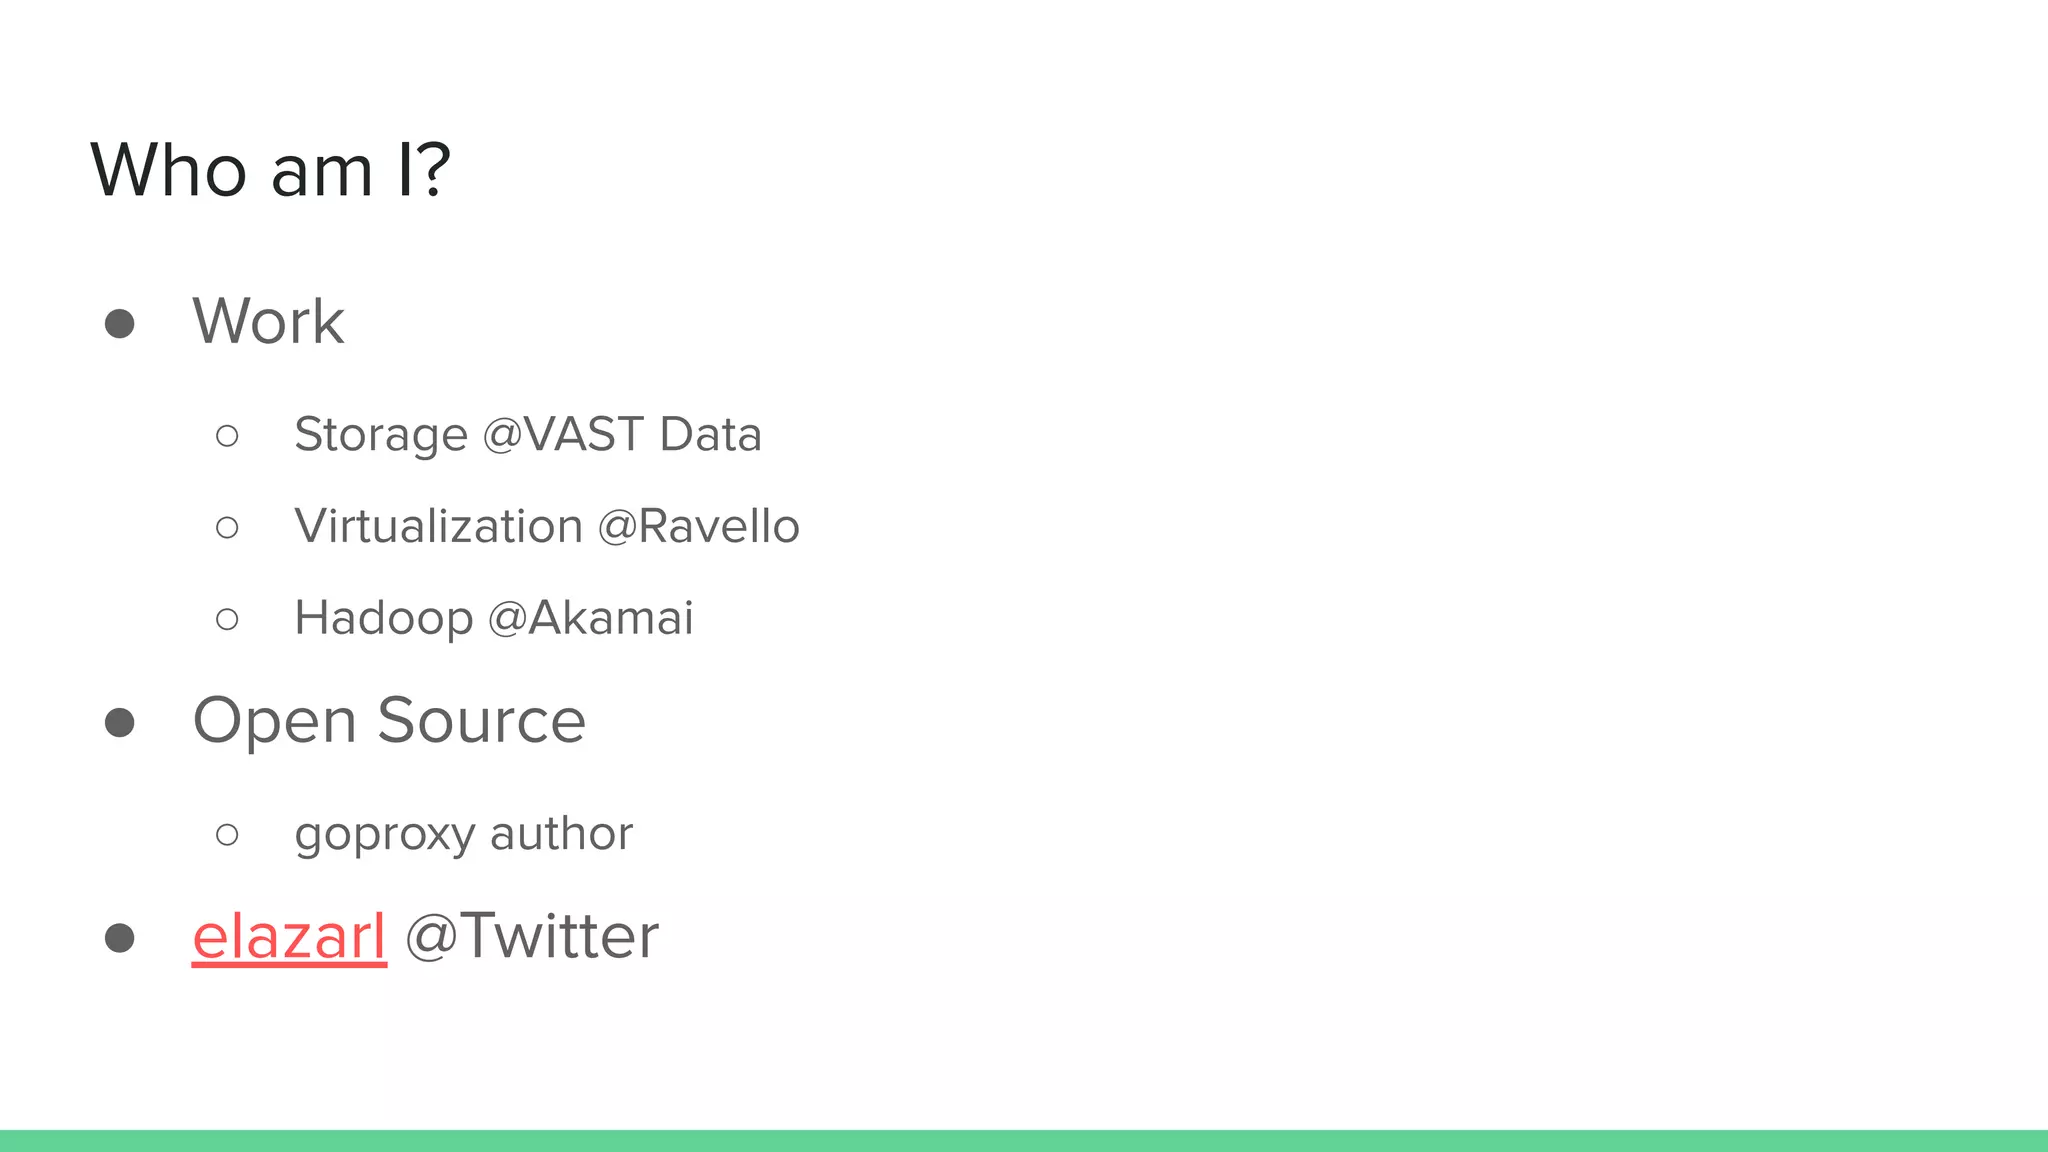Select the "Virtualization @Ravello" text
The width and height of the screenshot is (2048, 1152).
[x=546, y=527]
